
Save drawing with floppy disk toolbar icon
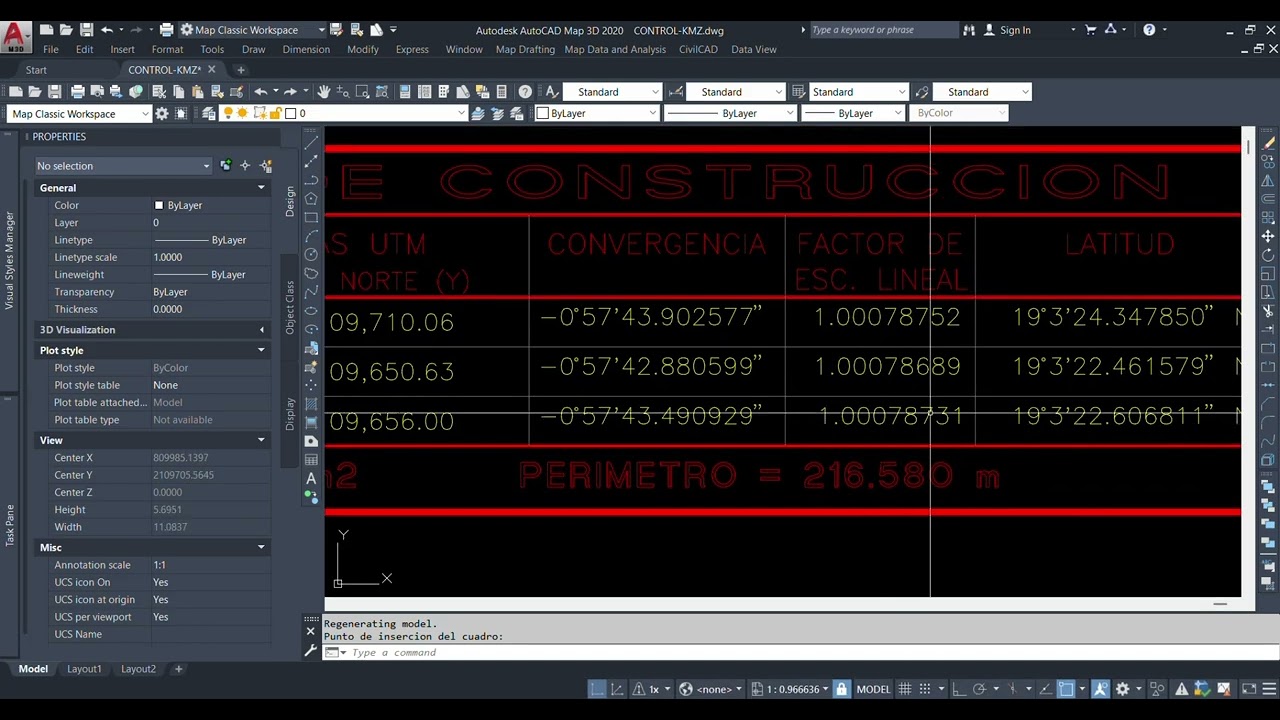(54, 92)
